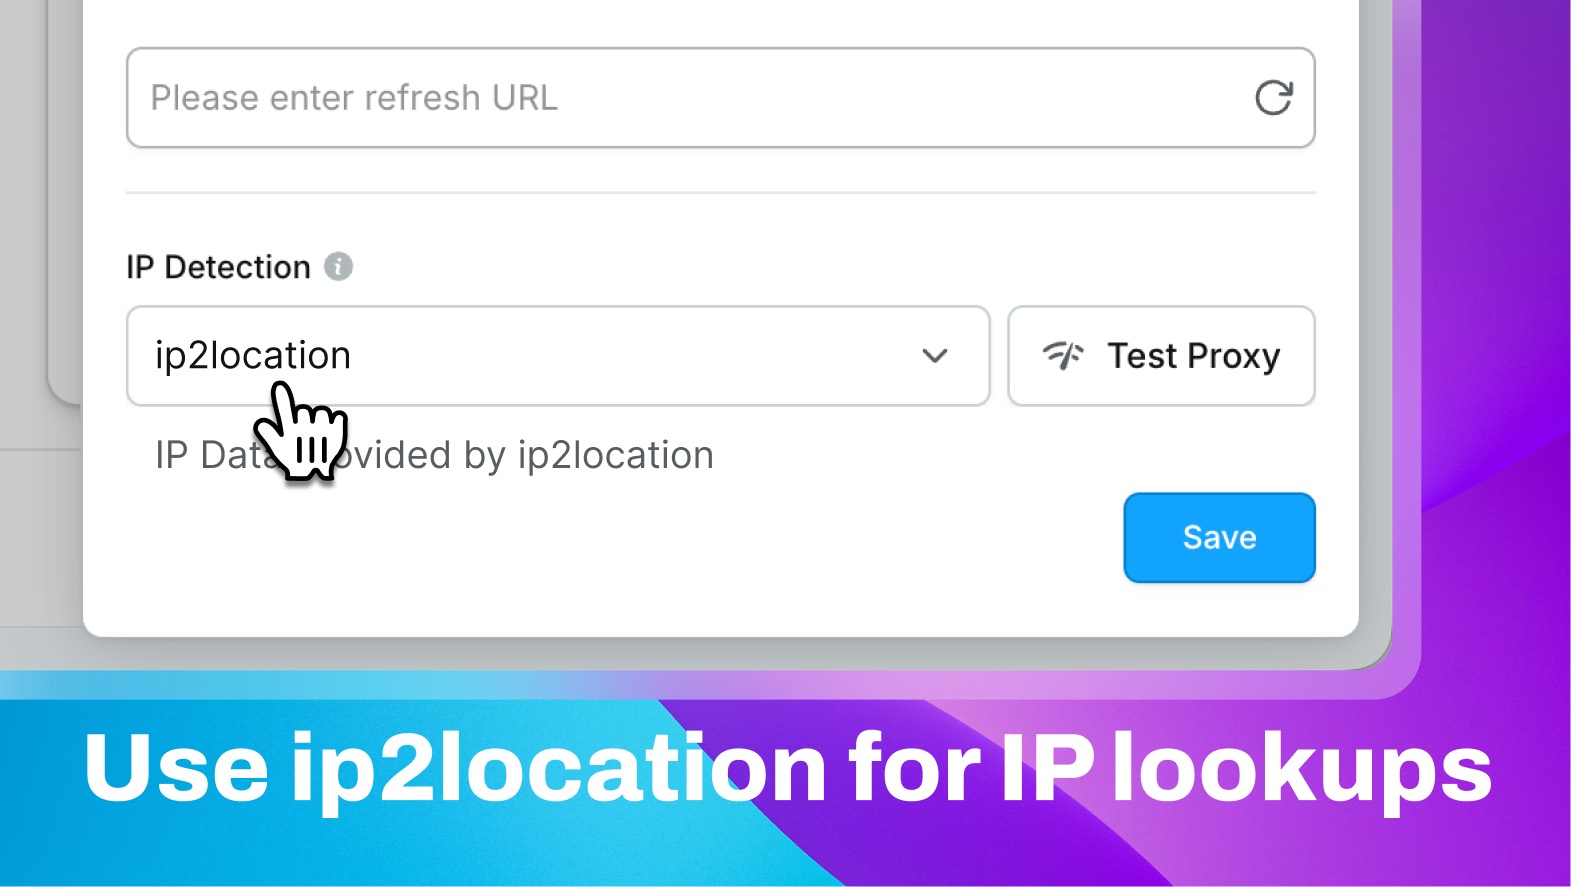Click the IP Detection info icon
Viewport: 1571px width, 887px height.
[x=339, y=267]
